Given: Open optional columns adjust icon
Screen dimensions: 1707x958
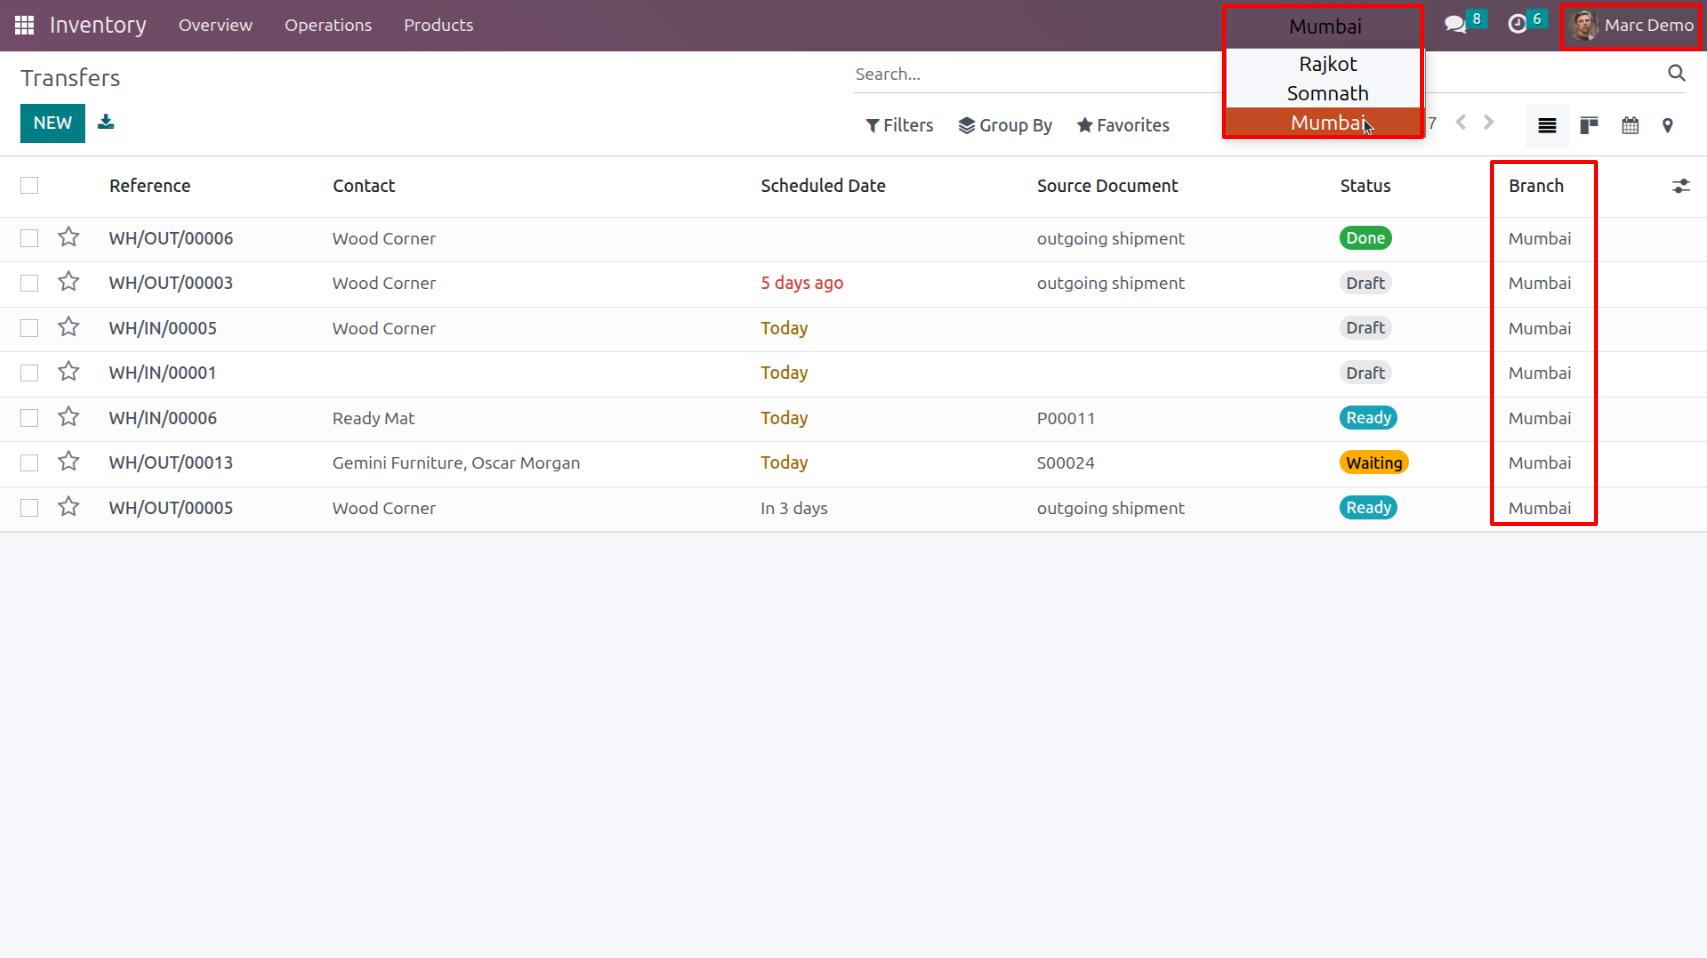Looking at the screenshot, I should pyautogui.click(x=1681, y=186).
